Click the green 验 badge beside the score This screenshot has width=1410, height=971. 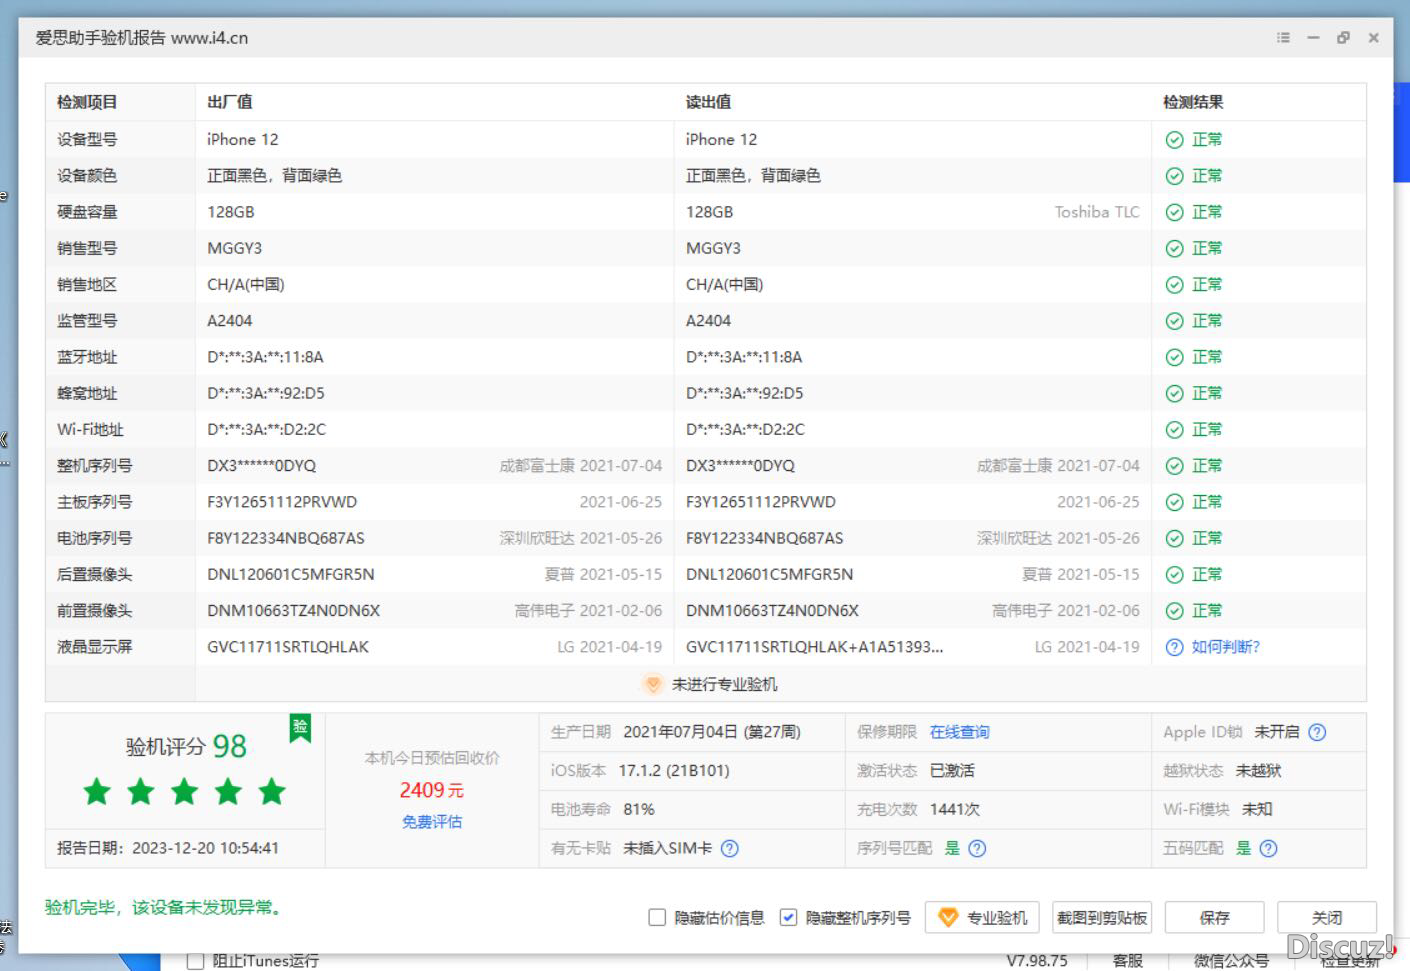(300, 728)
